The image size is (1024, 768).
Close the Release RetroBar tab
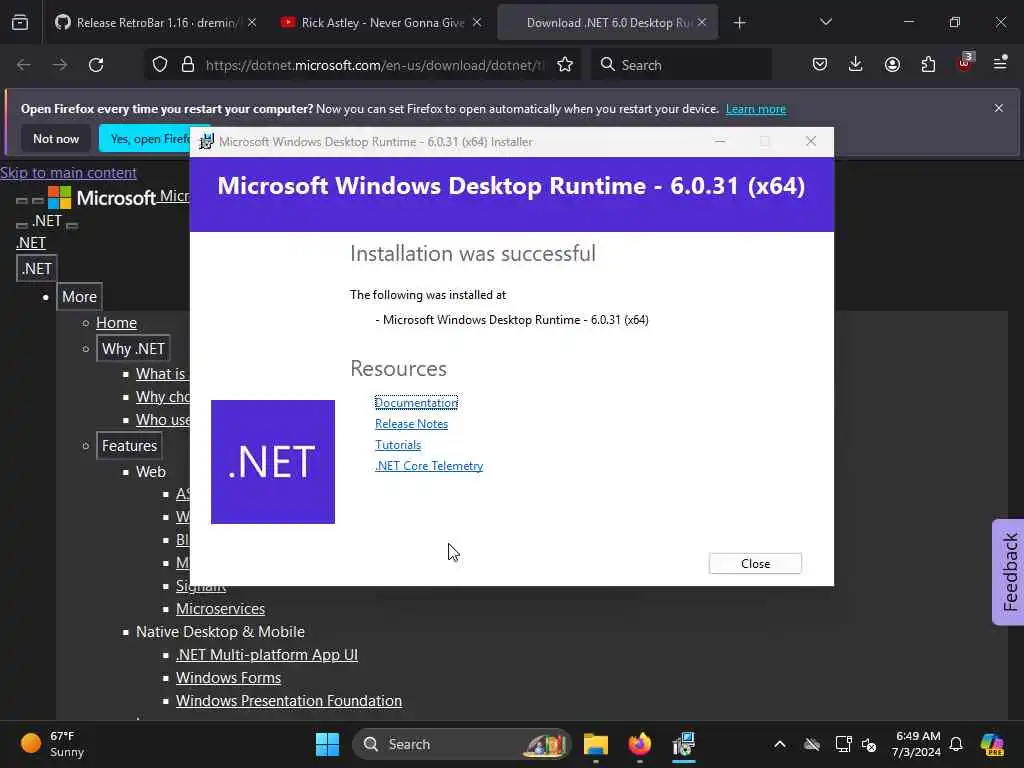pos(252,22)
